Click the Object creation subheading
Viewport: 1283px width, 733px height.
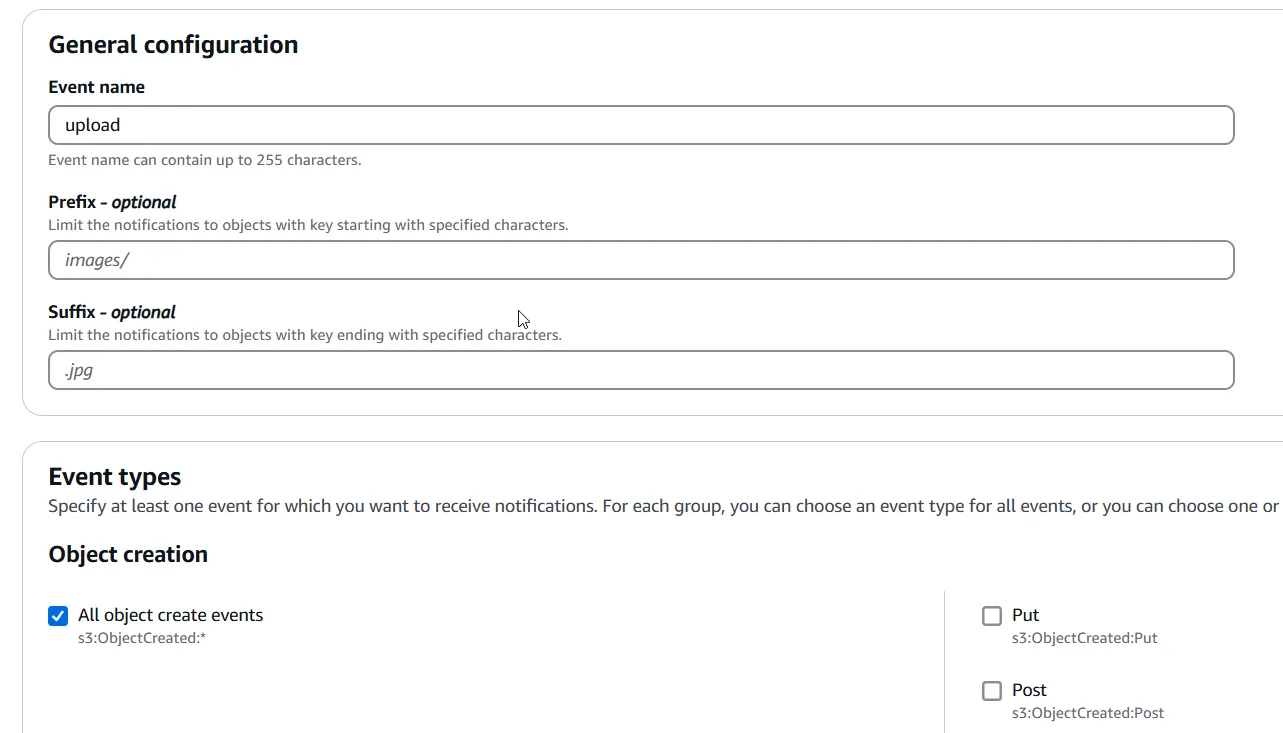coord(128,555)
